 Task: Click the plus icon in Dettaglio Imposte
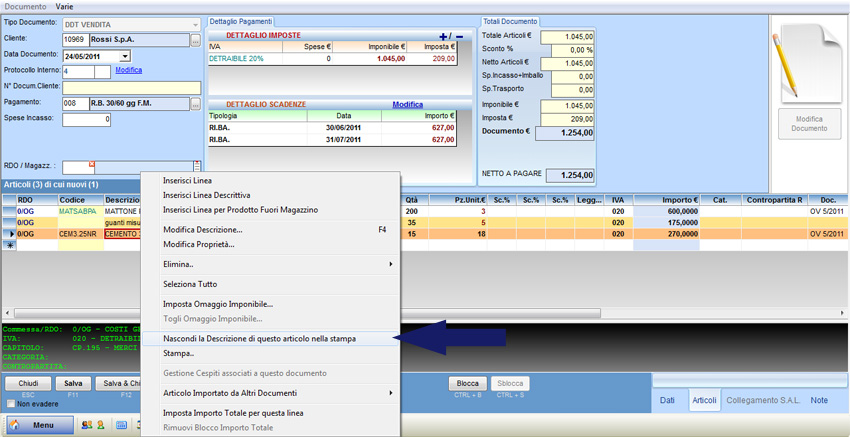445,36
